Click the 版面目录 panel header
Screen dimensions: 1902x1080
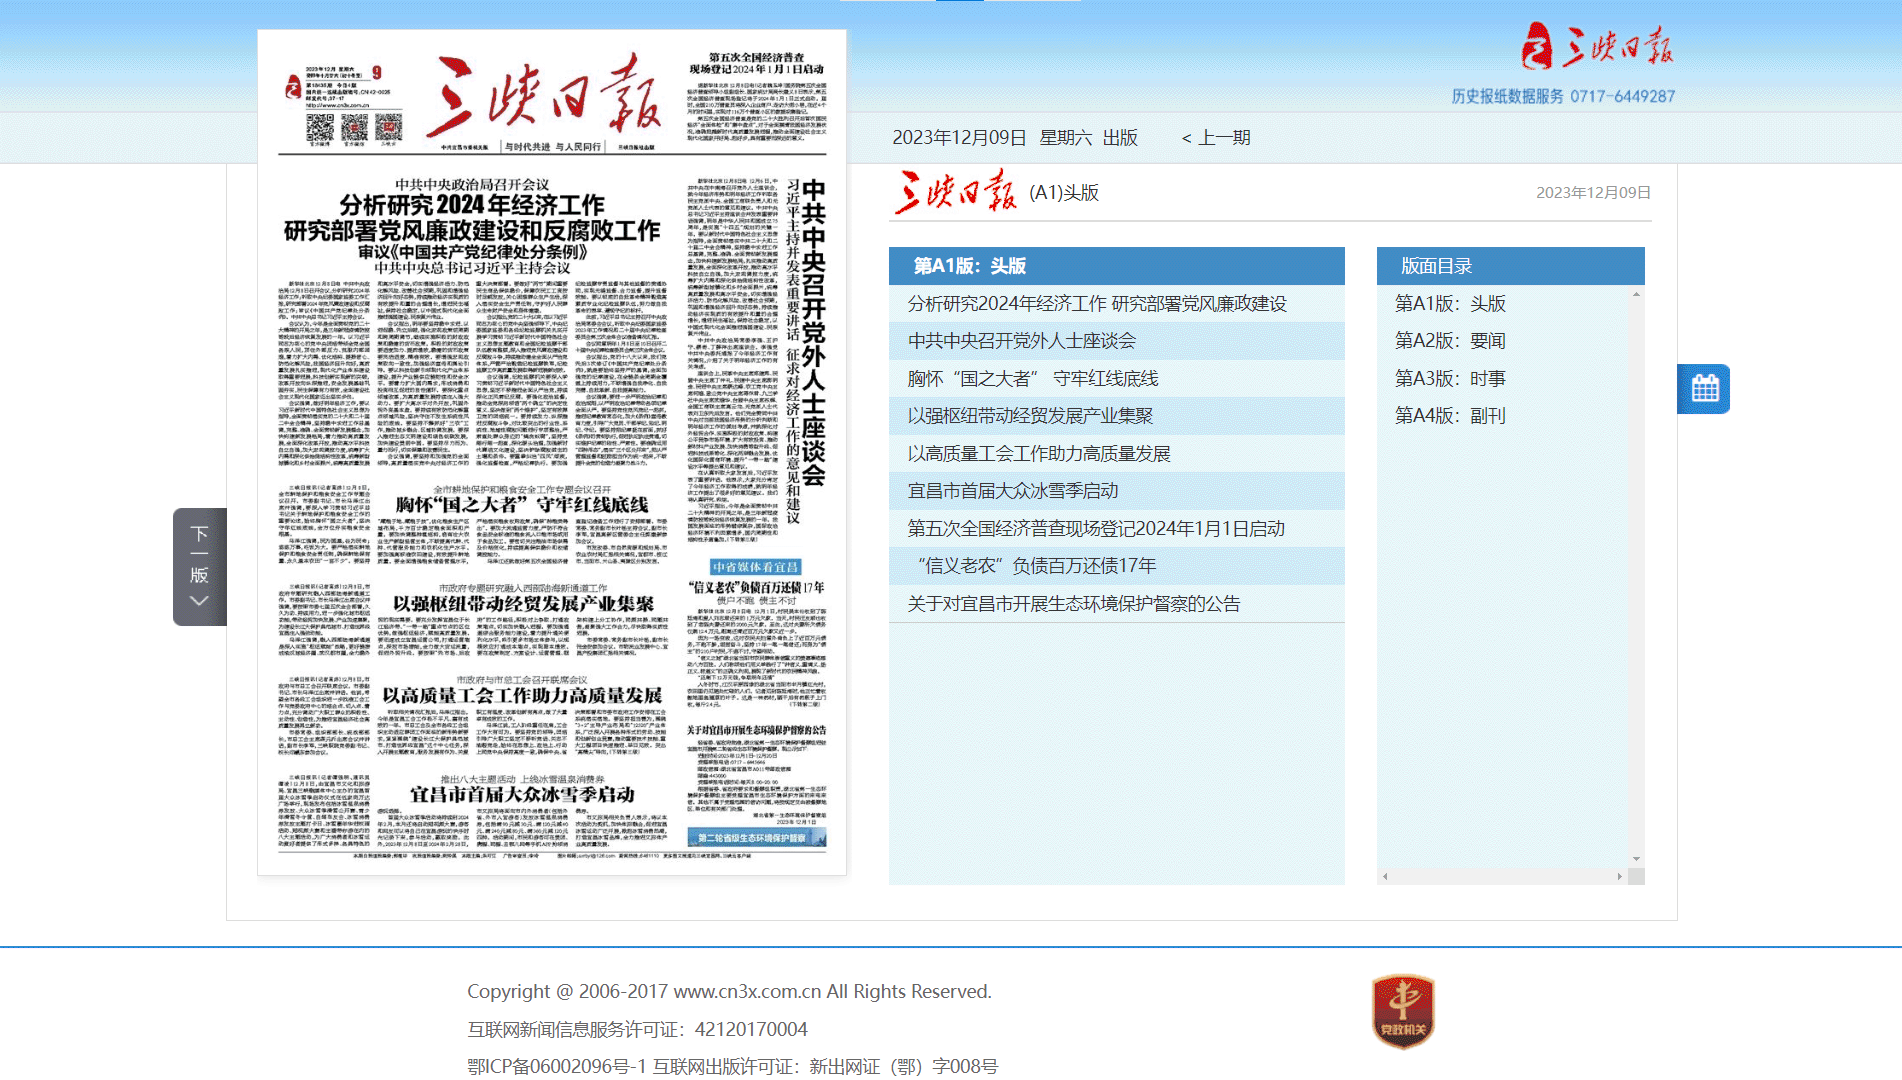tap(1510, 266)
